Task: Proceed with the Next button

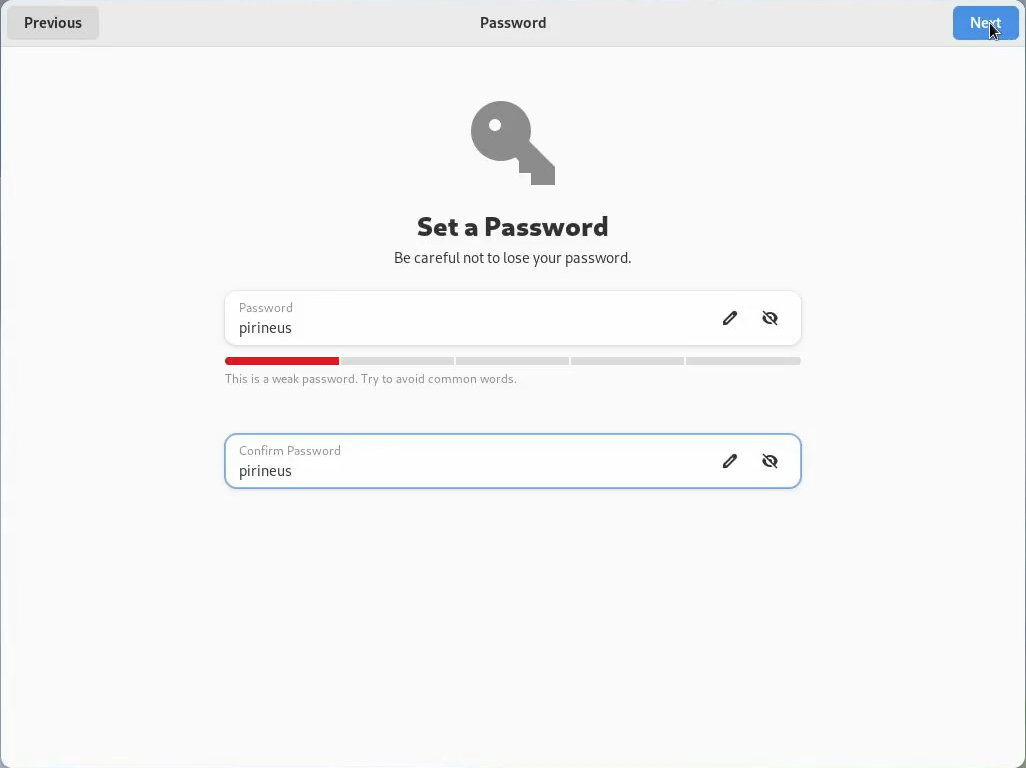Action: pos(985,23)
